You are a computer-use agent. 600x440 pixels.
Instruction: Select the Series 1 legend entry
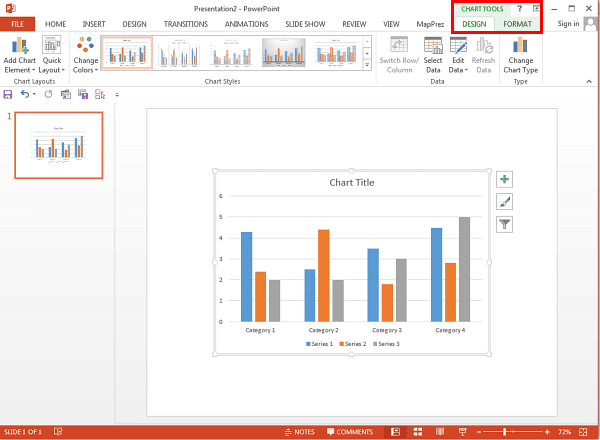pyautogui.click(x=320, y=344)
